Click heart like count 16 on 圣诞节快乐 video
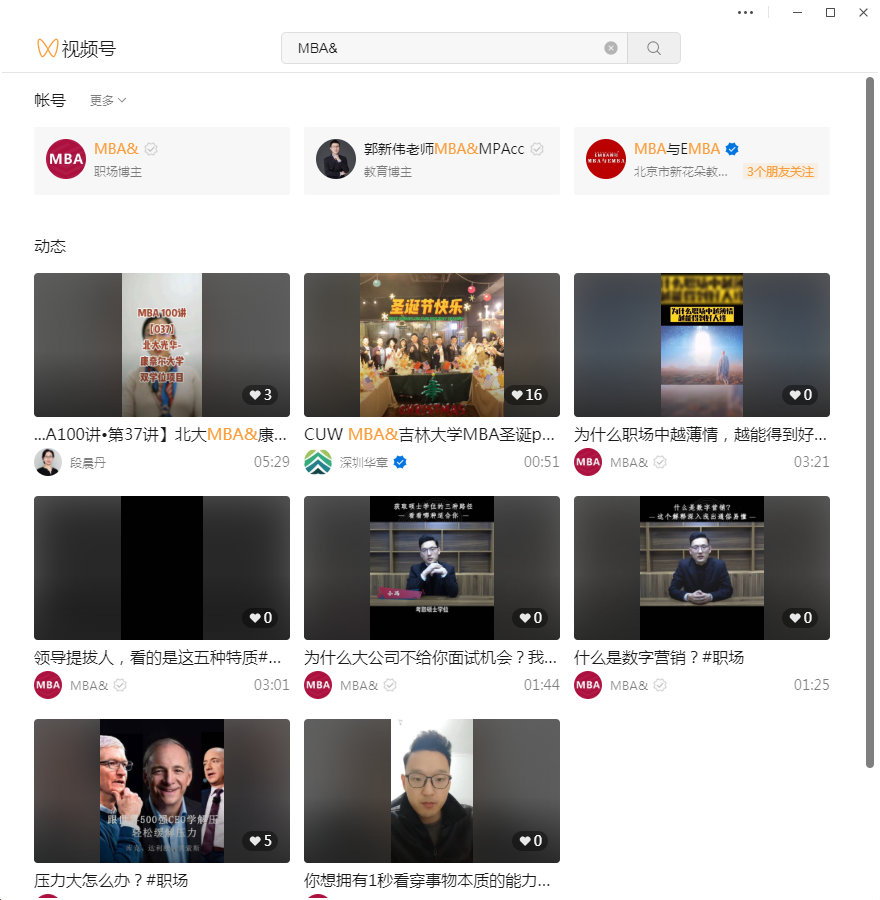 526,395
